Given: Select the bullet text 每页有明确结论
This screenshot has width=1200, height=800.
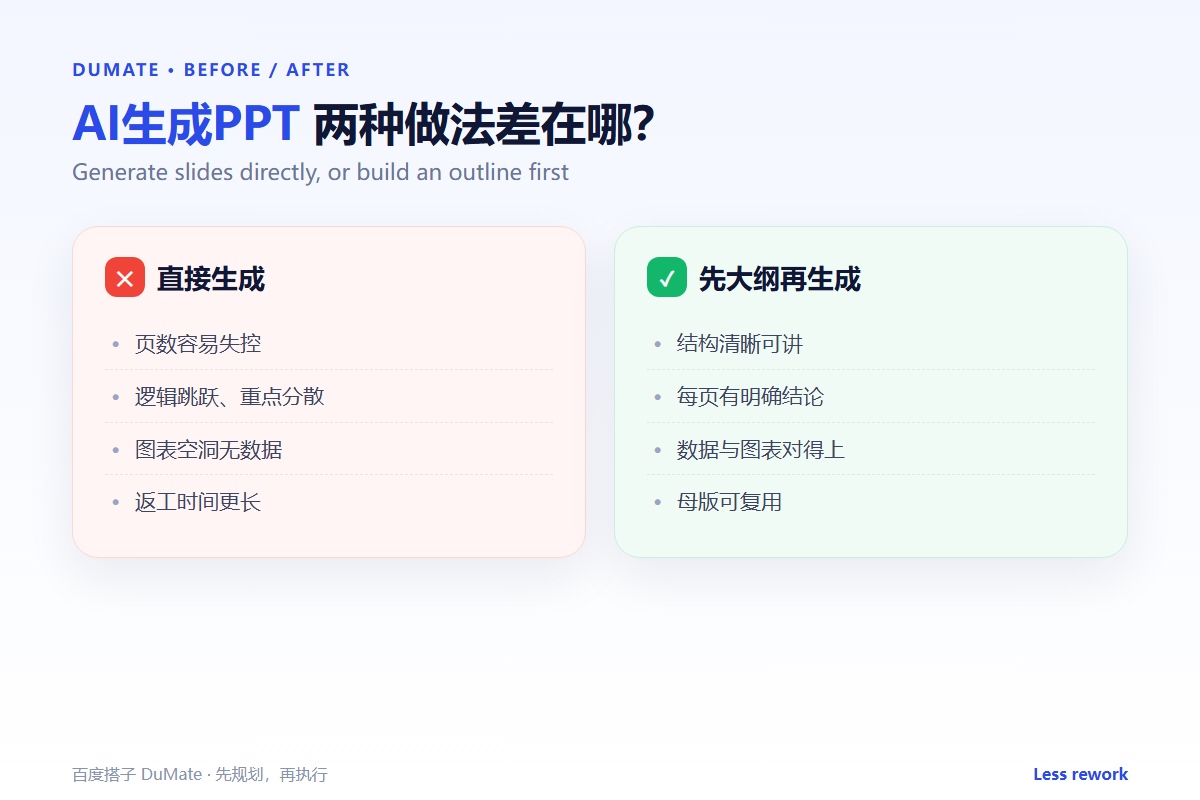Looking at the screenshot, I should [751, 396].
